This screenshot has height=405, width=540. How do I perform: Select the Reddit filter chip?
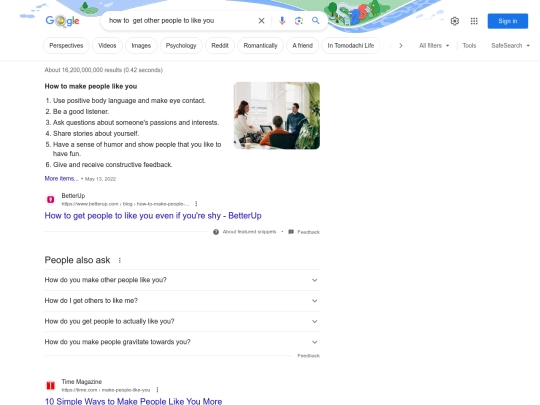[220, 45]
